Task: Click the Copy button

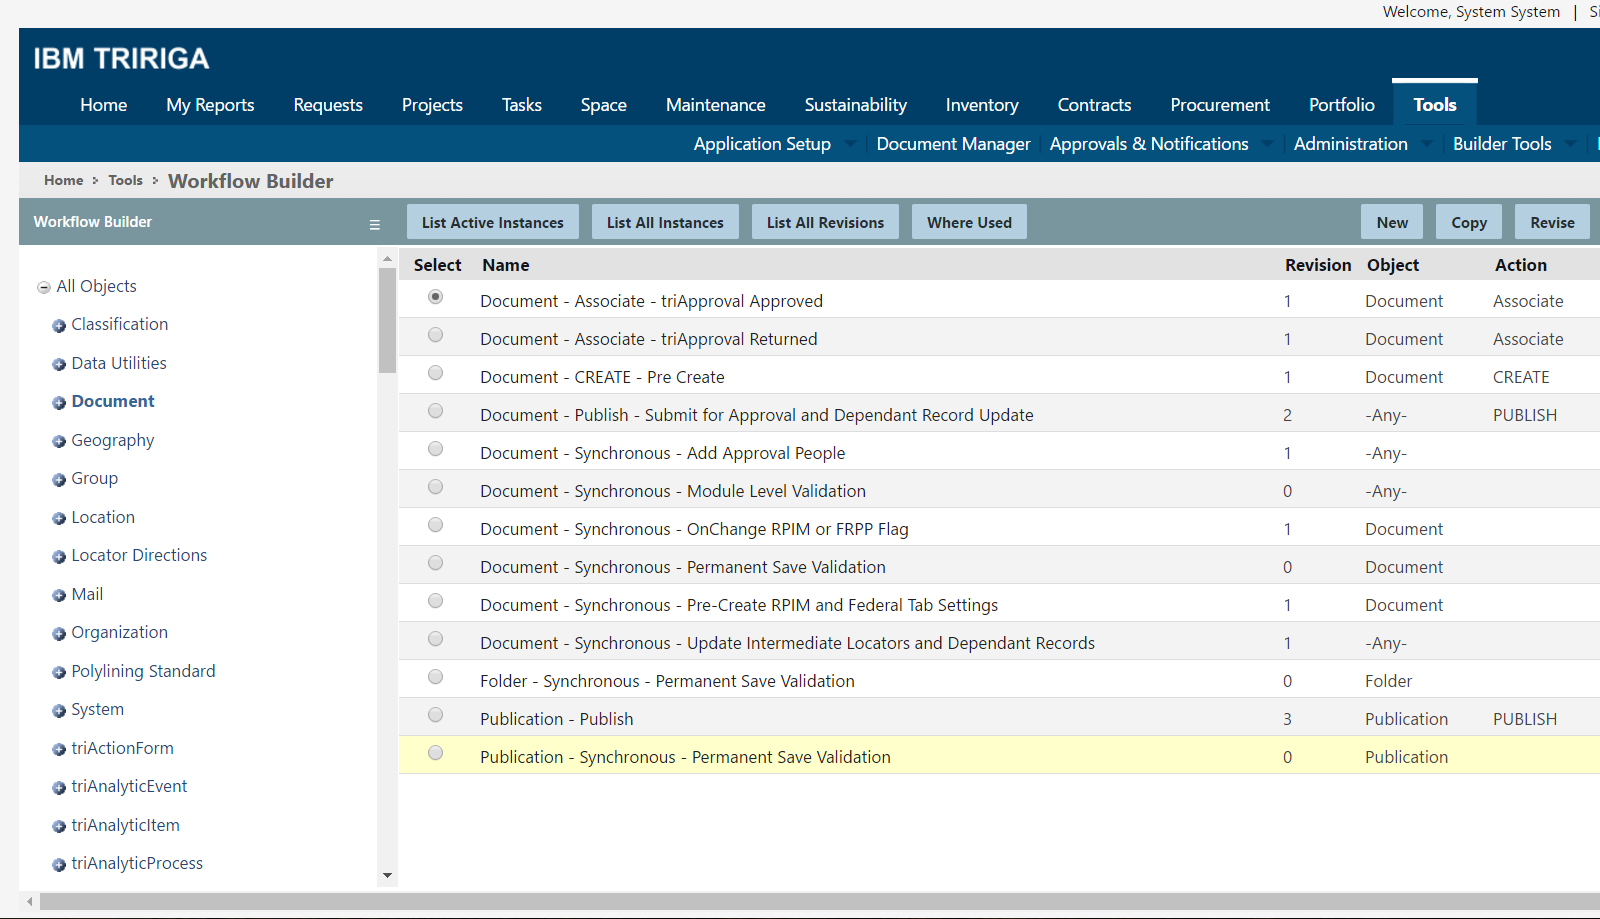Action: 1469,222
